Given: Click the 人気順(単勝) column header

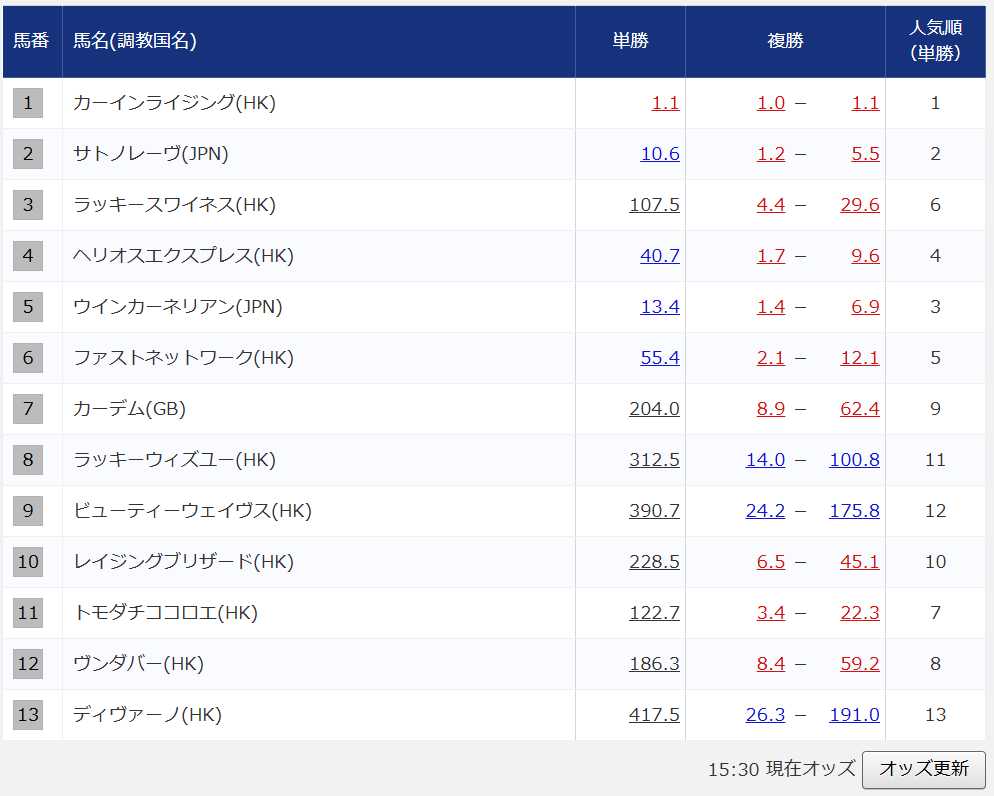Looking at the screenshot, I should [x=936, y=41].
